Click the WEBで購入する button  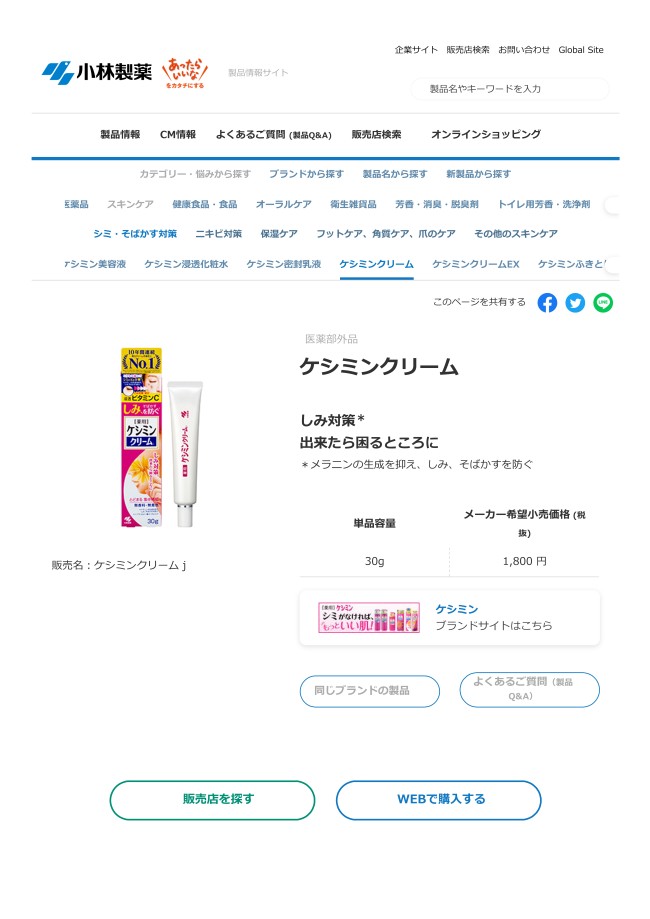coord(438,800)
